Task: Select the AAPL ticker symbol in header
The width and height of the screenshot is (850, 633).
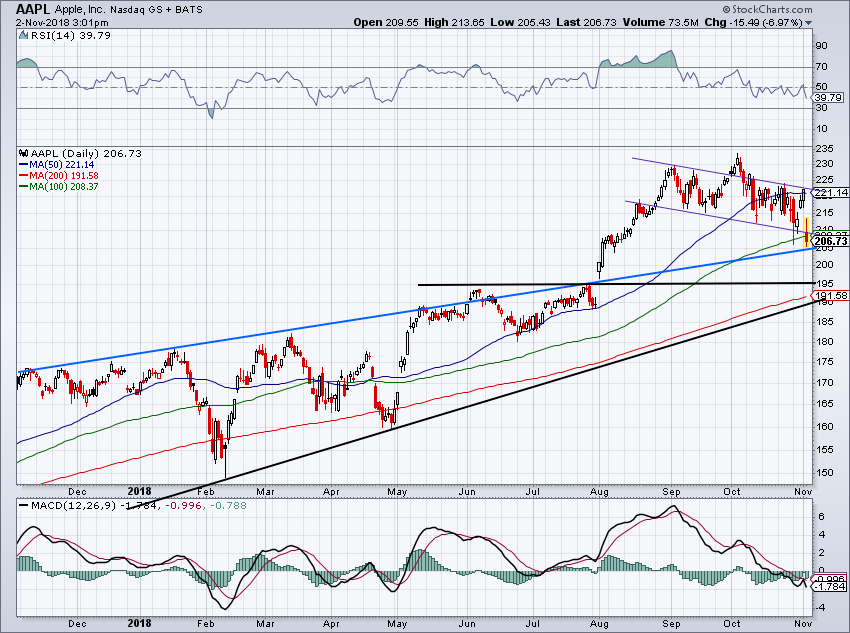Action: [34, 9]
